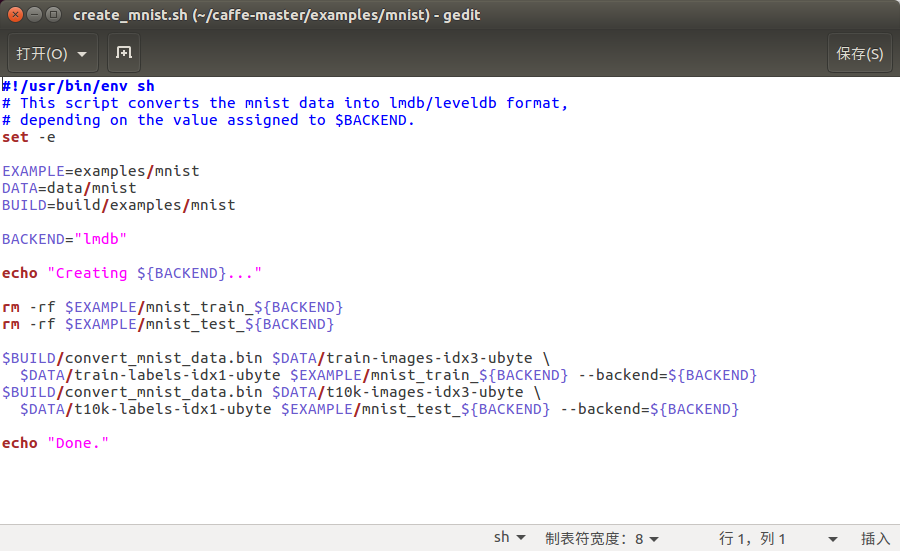This screenshot has width=900, height=551.
Task: Click the comment line mentioning lmdb/leveldb format
Action: [x=285, y=103]
